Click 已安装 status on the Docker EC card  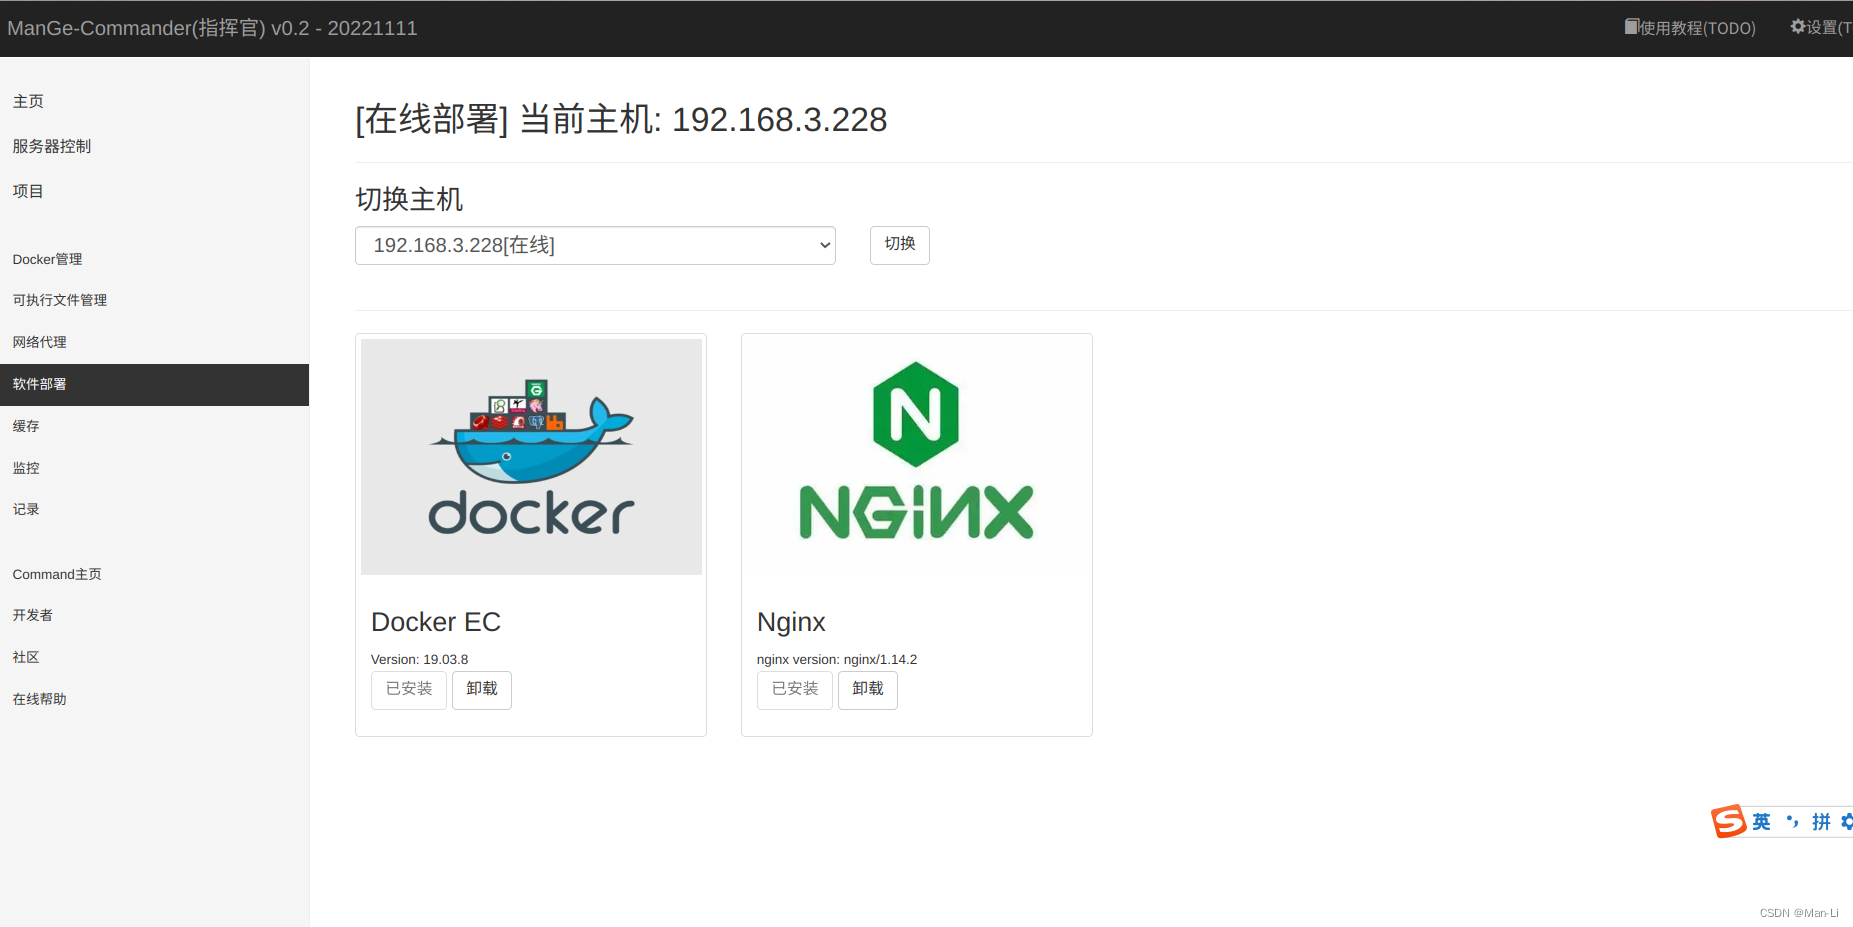click(x=408, y=689)
